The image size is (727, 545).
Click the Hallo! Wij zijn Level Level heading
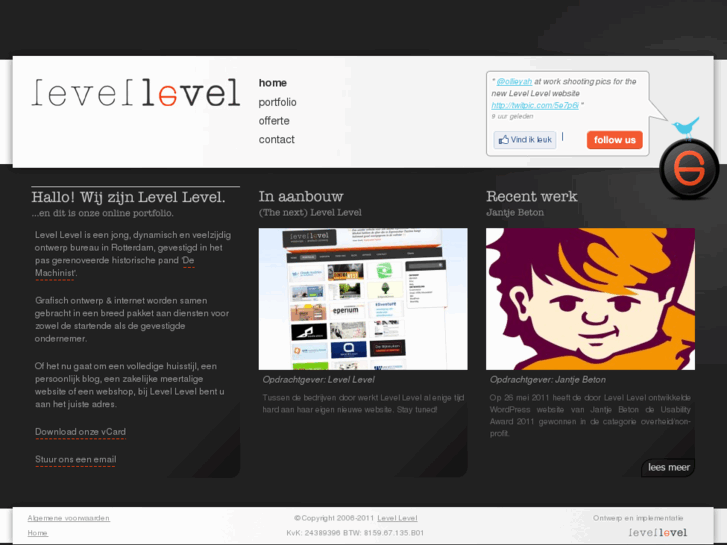pos(128,197)
